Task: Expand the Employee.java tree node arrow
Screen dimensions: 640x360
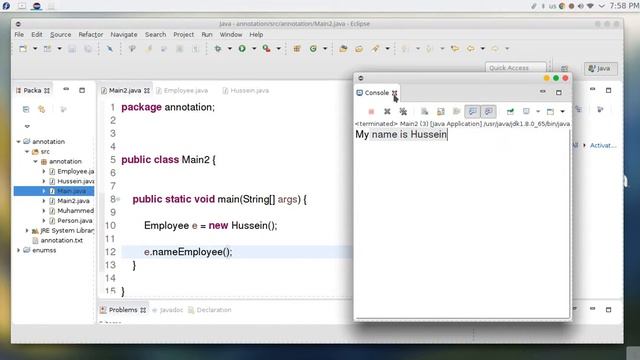Action: (44, 171)
